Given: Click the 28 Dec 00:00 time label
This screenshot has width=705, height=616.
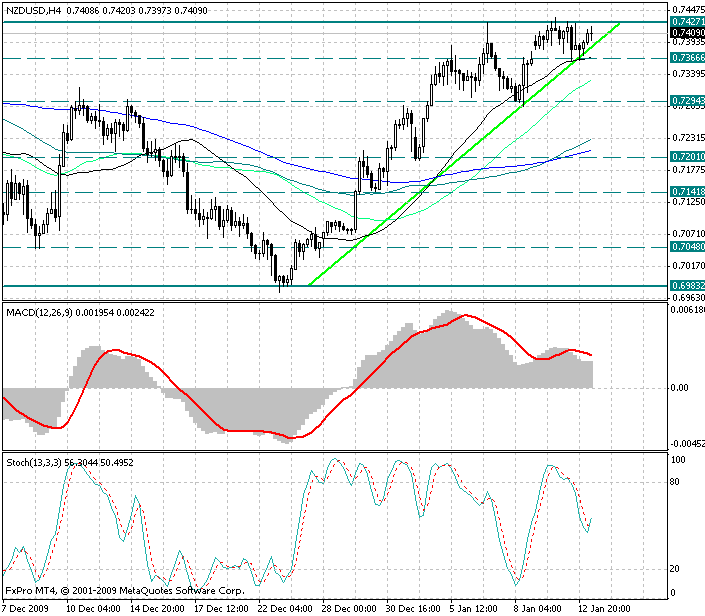Looking at the screenshot, I should (349, 609).
